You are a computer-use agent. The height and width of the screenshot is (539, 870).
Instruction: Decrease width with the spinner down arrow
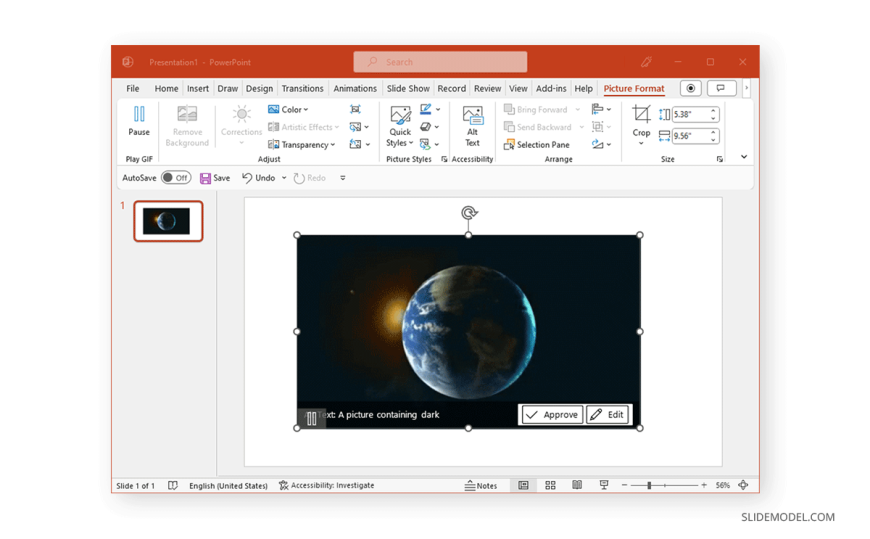point(714,140)
